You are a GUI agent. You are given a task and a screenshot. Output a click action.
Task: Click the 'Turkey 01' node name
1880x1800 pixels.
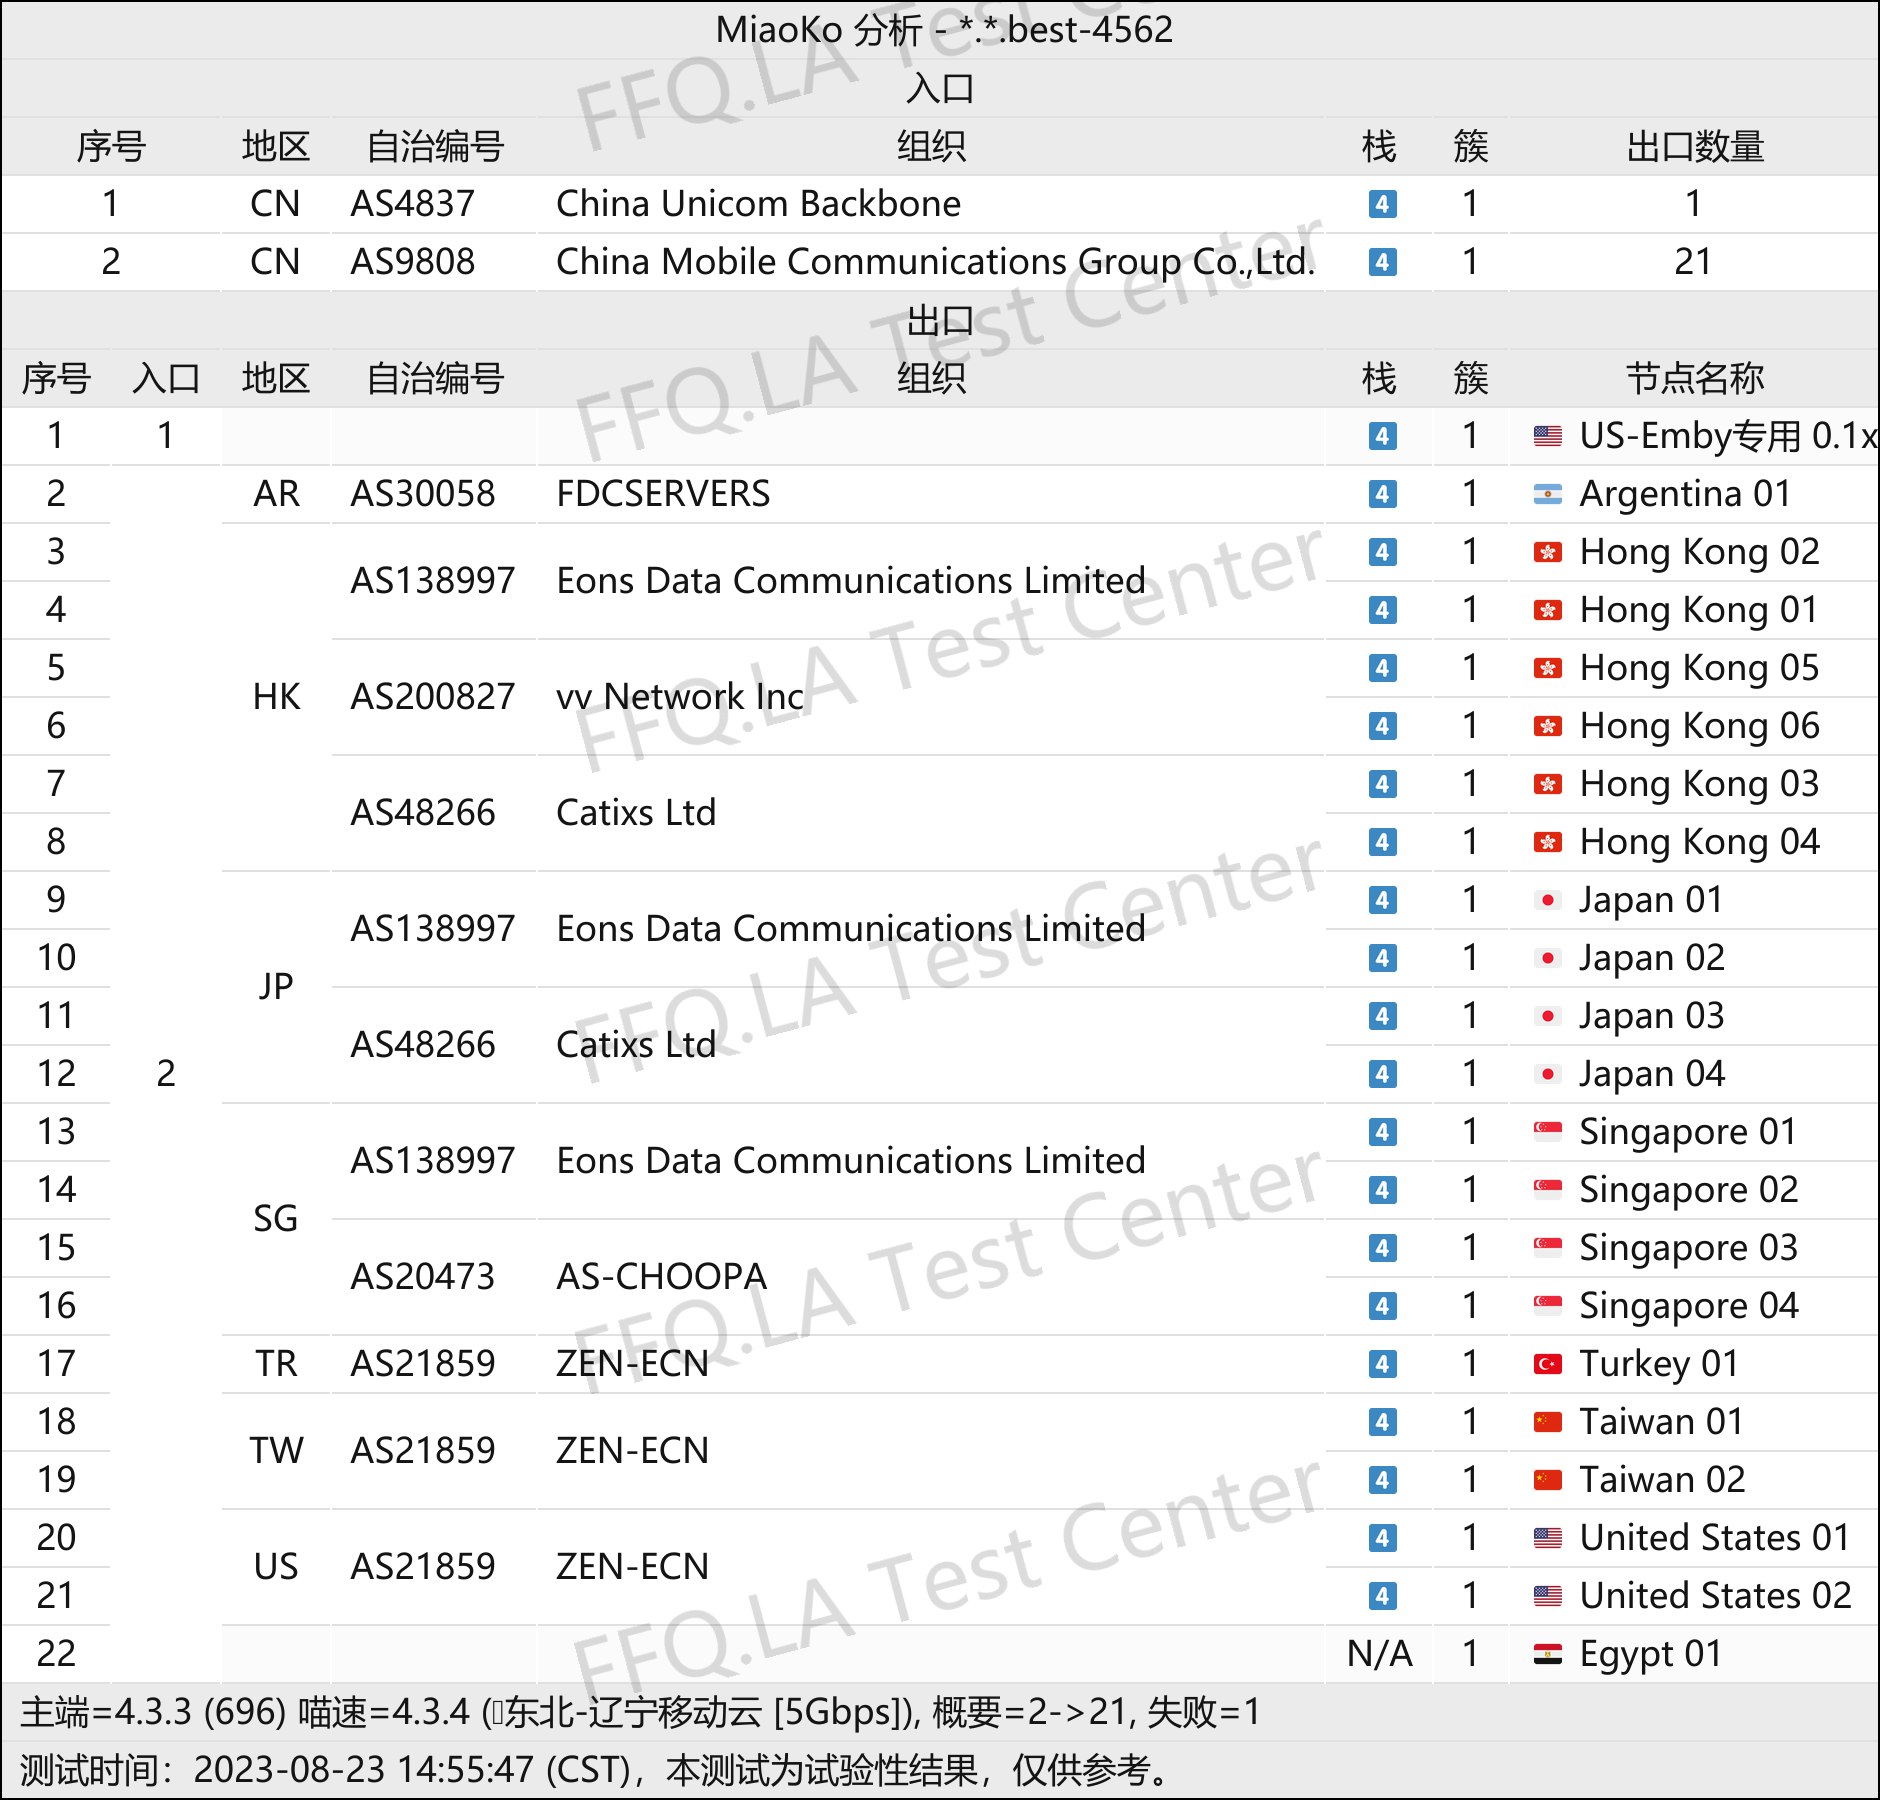pyautogui.click(x=1659, y=1364)
